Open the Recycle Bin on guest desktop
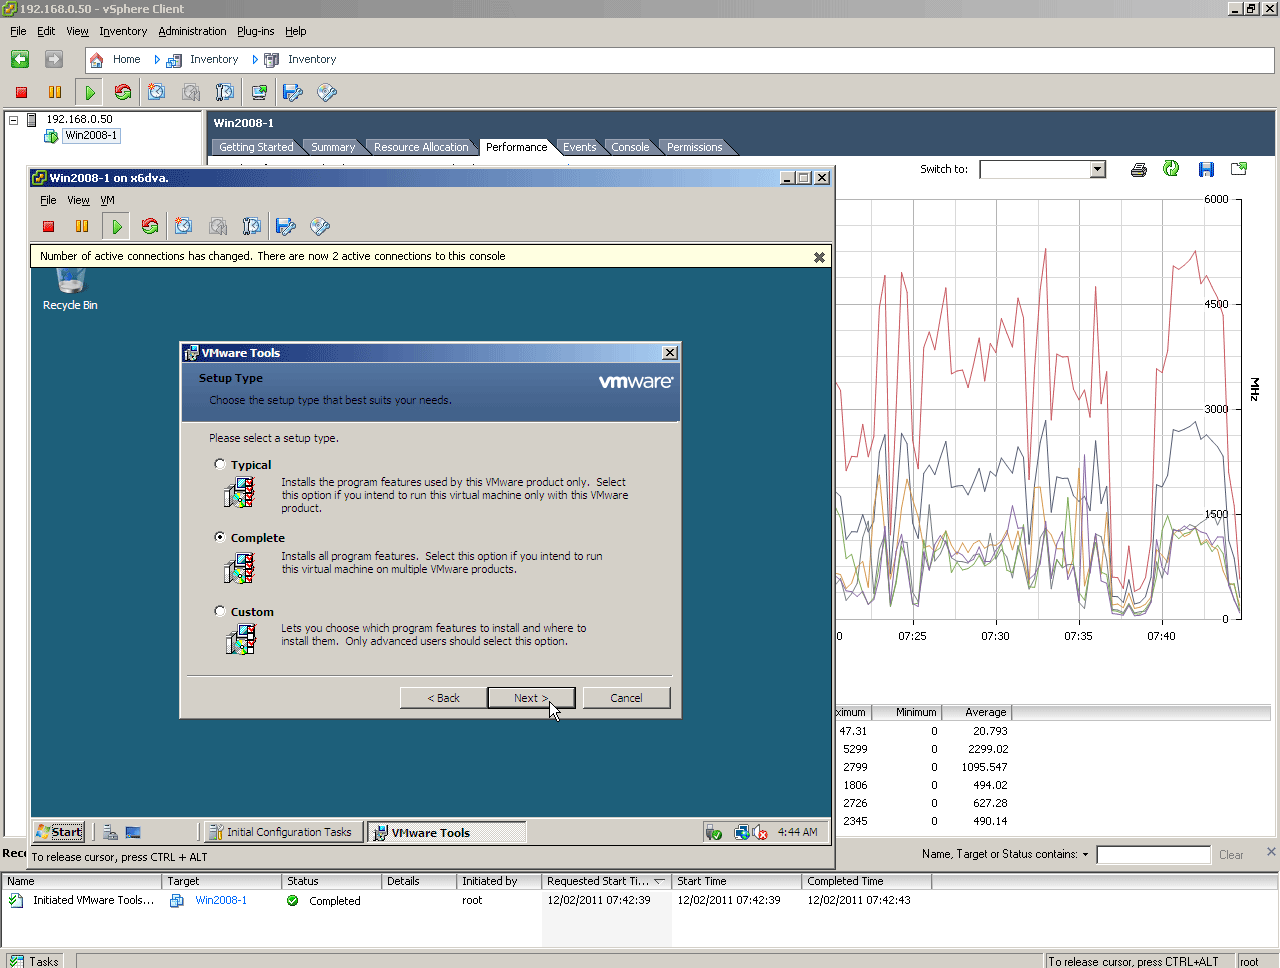1280x968 pixels. [70, 291]
